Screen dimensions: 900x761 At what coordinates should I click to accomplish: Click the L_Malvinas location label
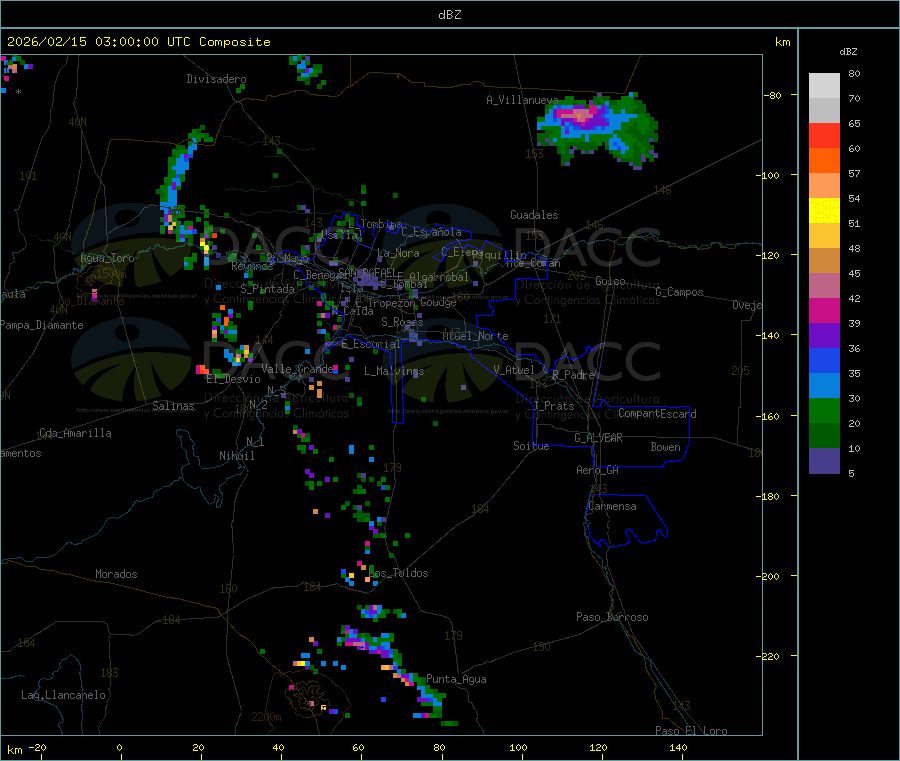(394, 371)
